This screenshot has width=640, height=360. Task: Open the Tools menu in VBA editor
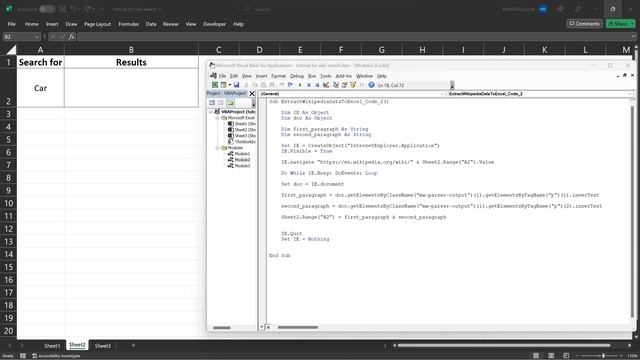coord(326,76)
